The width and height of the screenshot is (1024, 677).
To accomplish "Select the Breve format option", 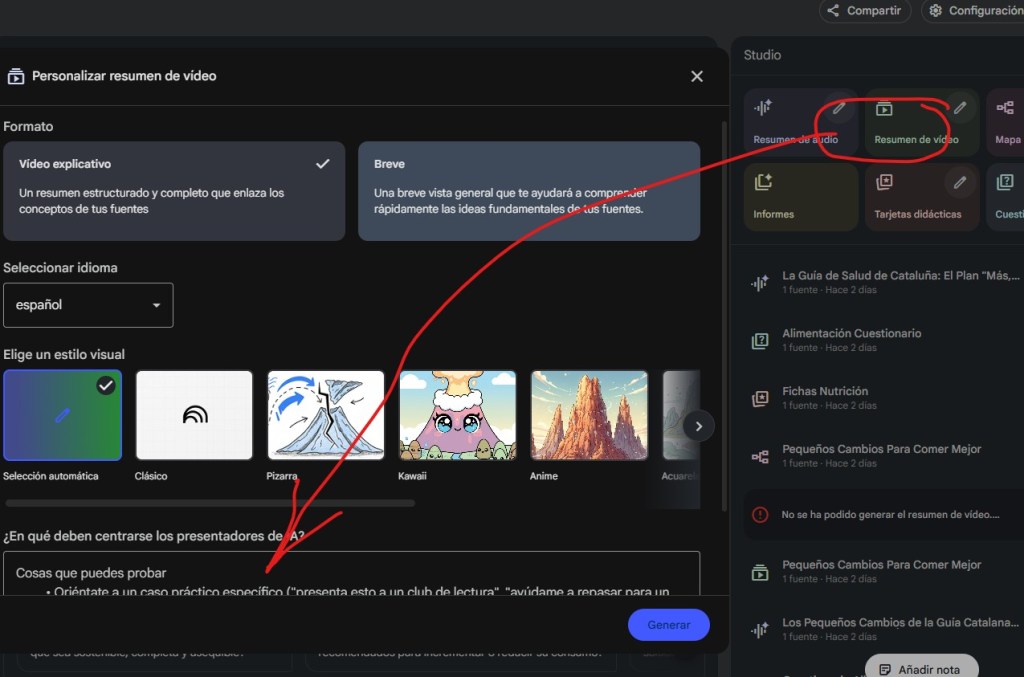I will point(528,190).
